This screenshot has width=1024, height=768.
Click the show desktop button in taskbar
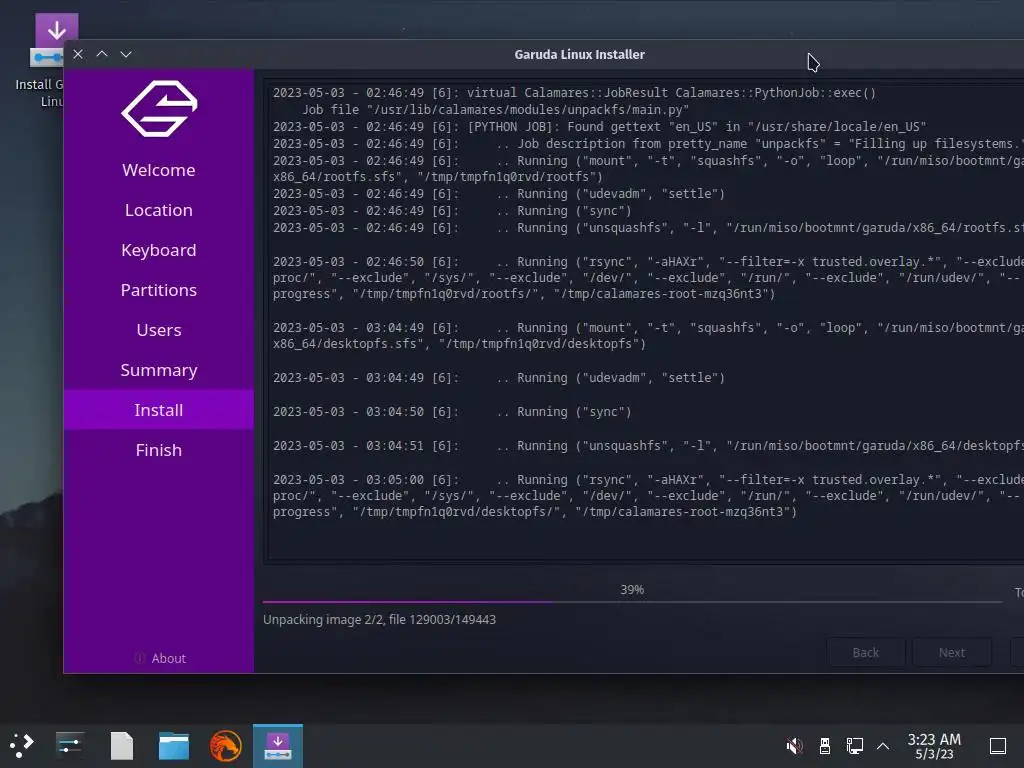pos(998,746)
